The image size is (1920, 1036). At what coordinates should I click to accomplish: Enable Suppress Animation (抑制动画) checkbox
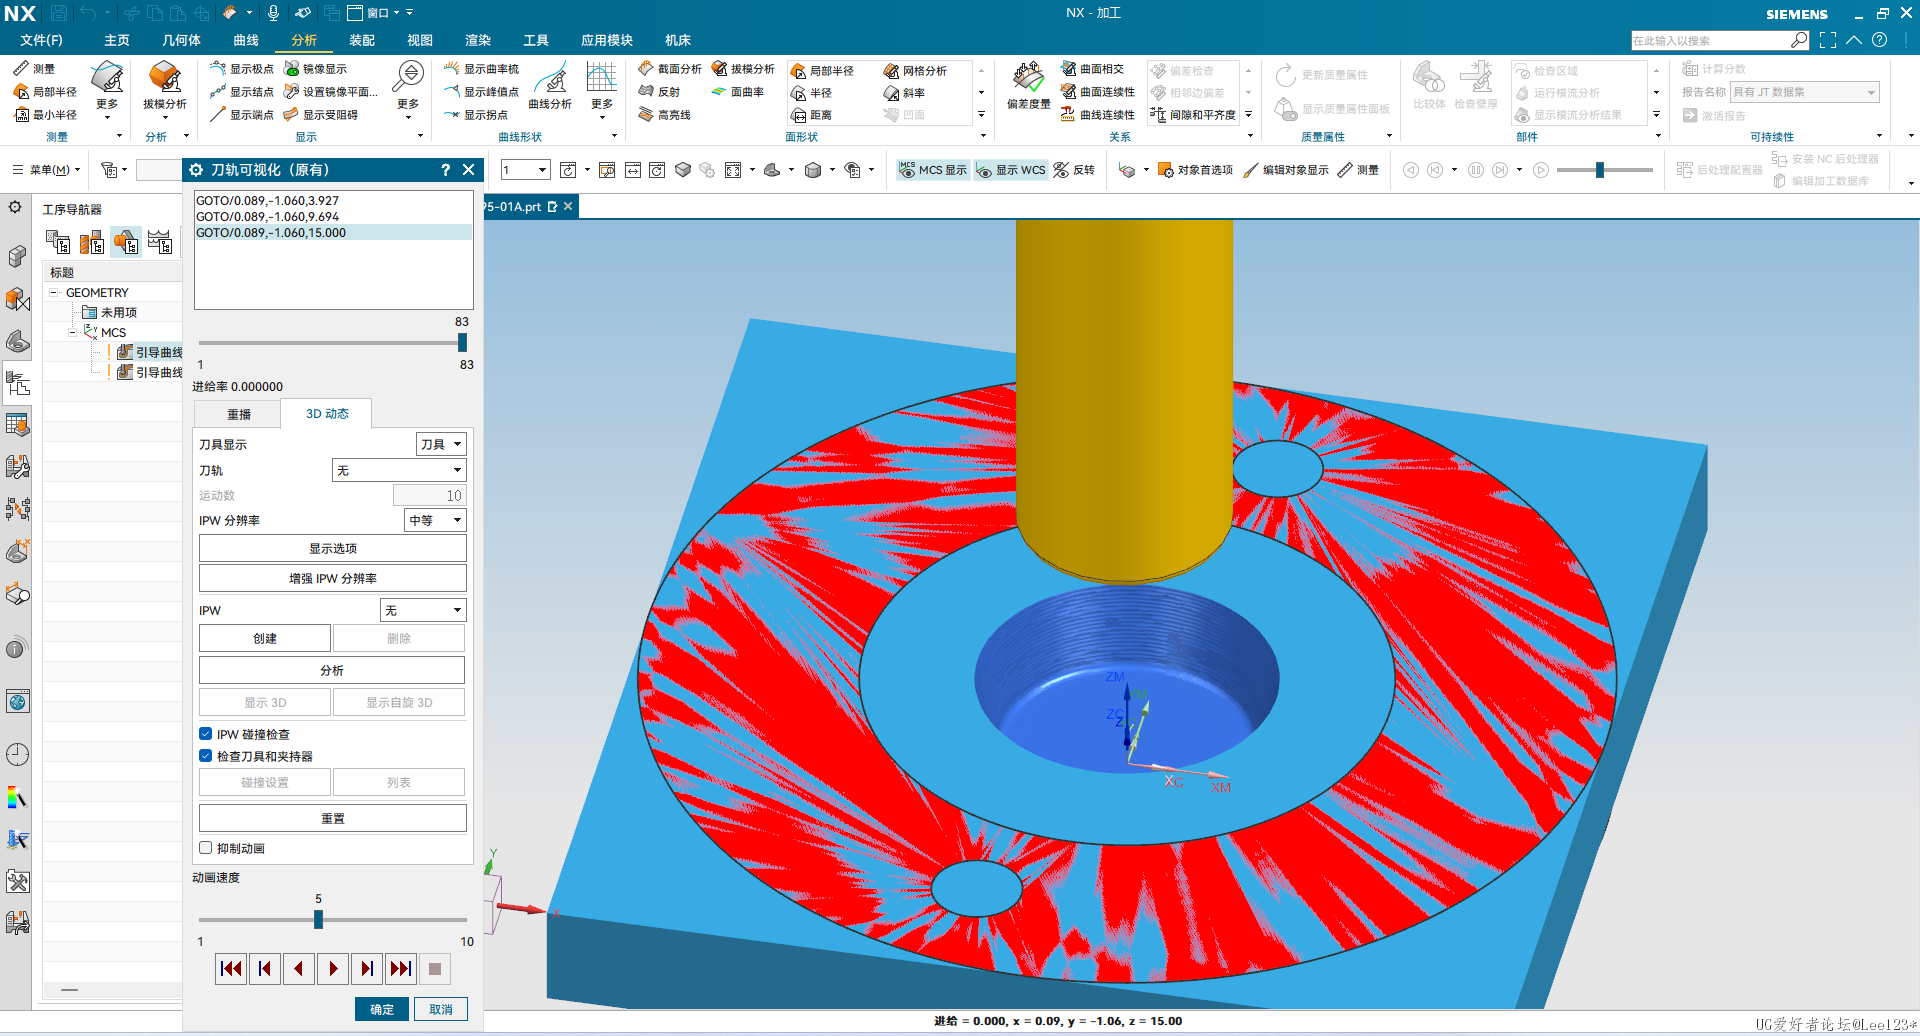pyautogui.click(x=206, y=848)
